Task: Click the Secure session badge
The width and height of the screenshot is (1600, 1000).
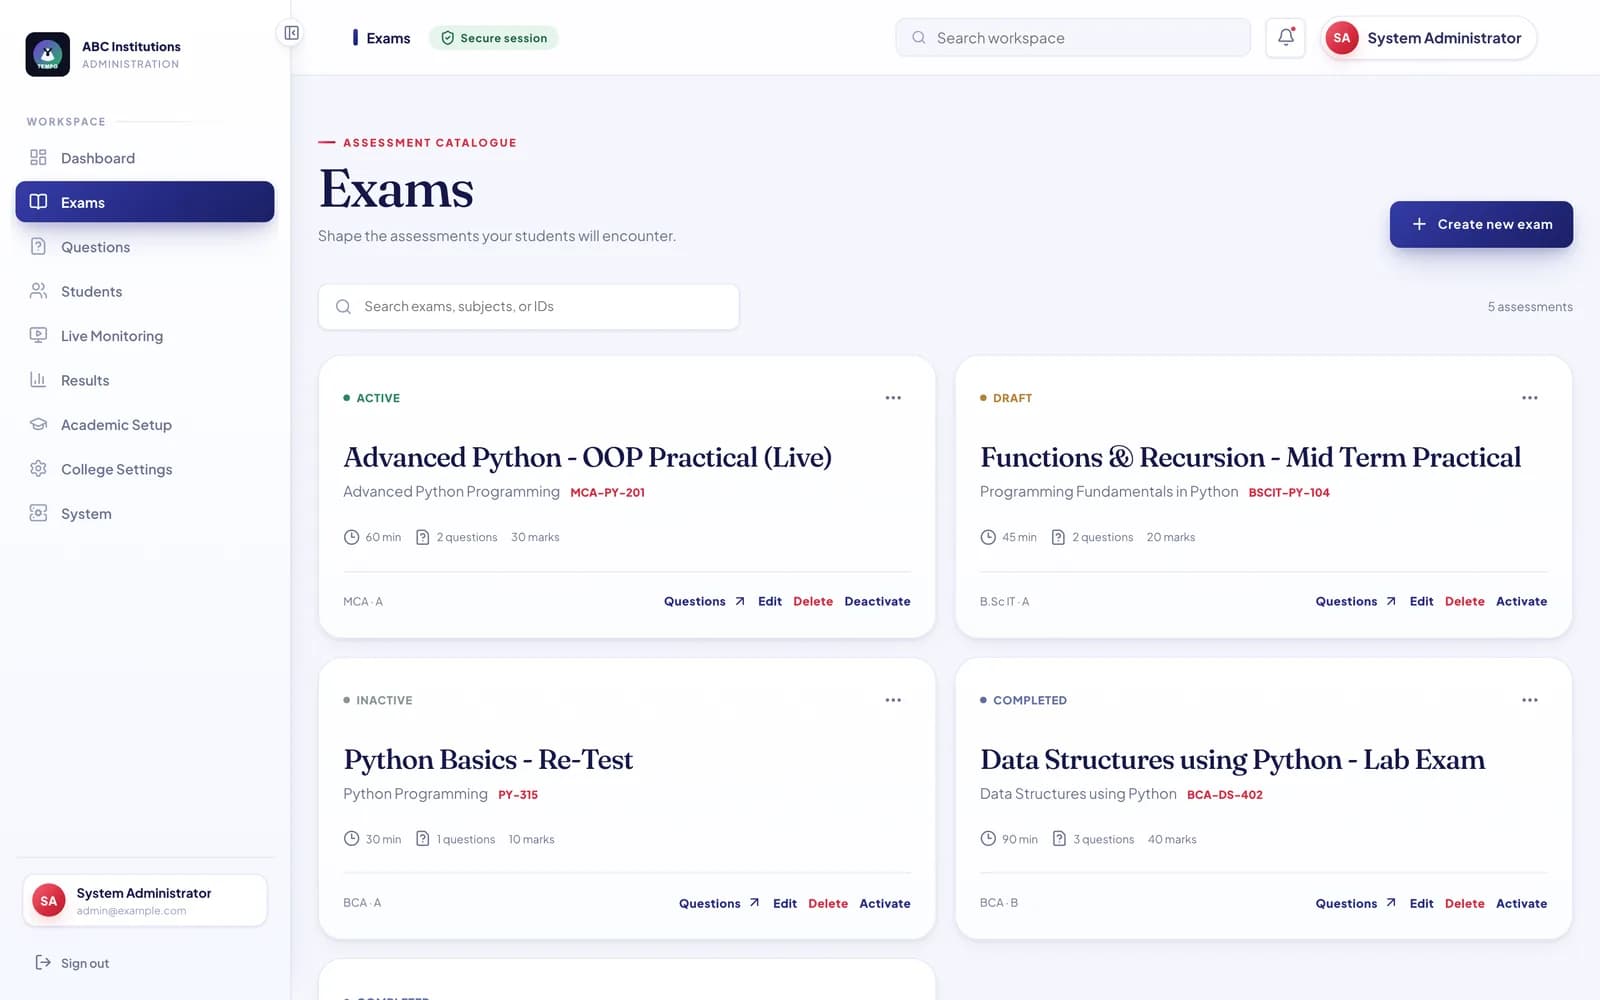Action: [494, 38]
